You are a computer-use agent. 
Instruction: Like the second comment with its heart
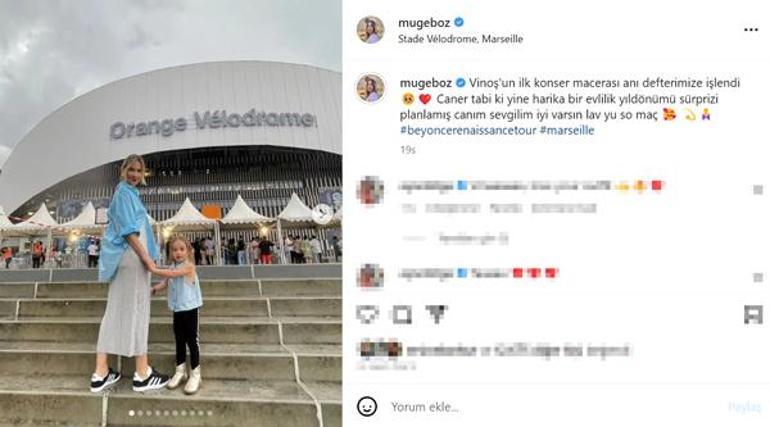(758, 277)
